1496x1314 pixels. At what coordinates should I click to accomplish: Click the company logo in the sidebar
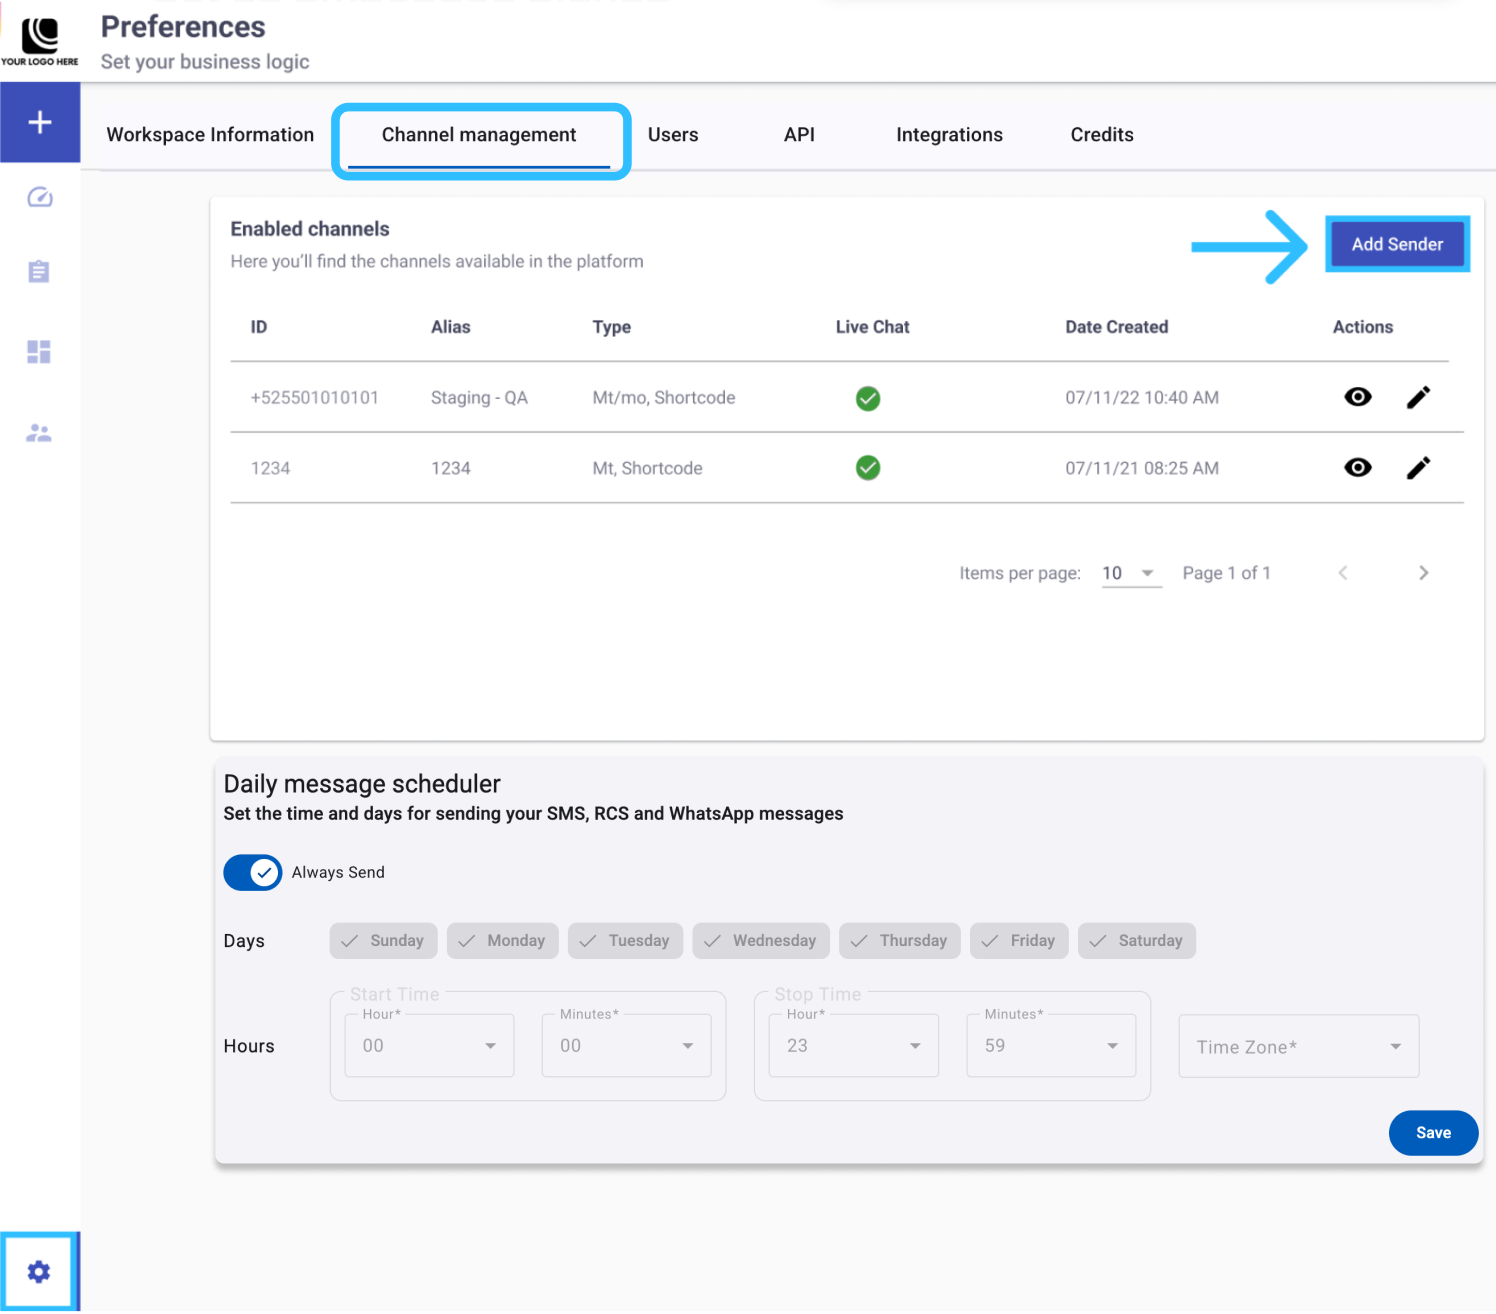(x=40, y=42)
